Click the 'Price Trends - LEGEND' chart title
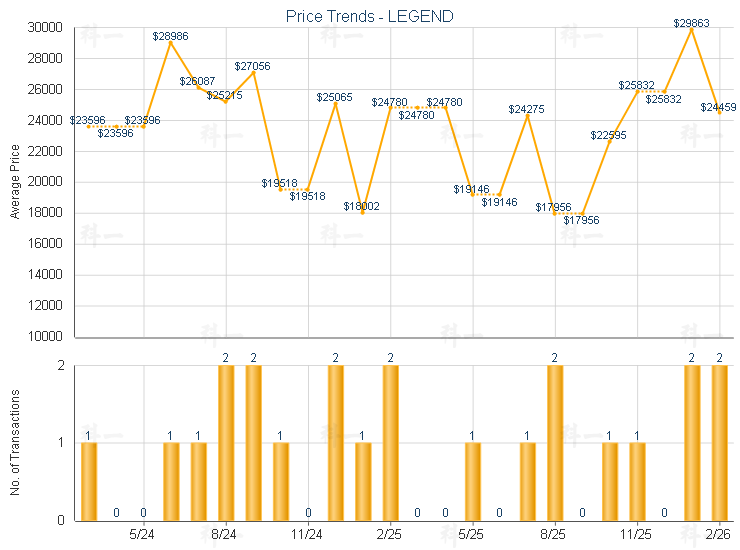This screenshot has width=740, height=550. [369, 16]
